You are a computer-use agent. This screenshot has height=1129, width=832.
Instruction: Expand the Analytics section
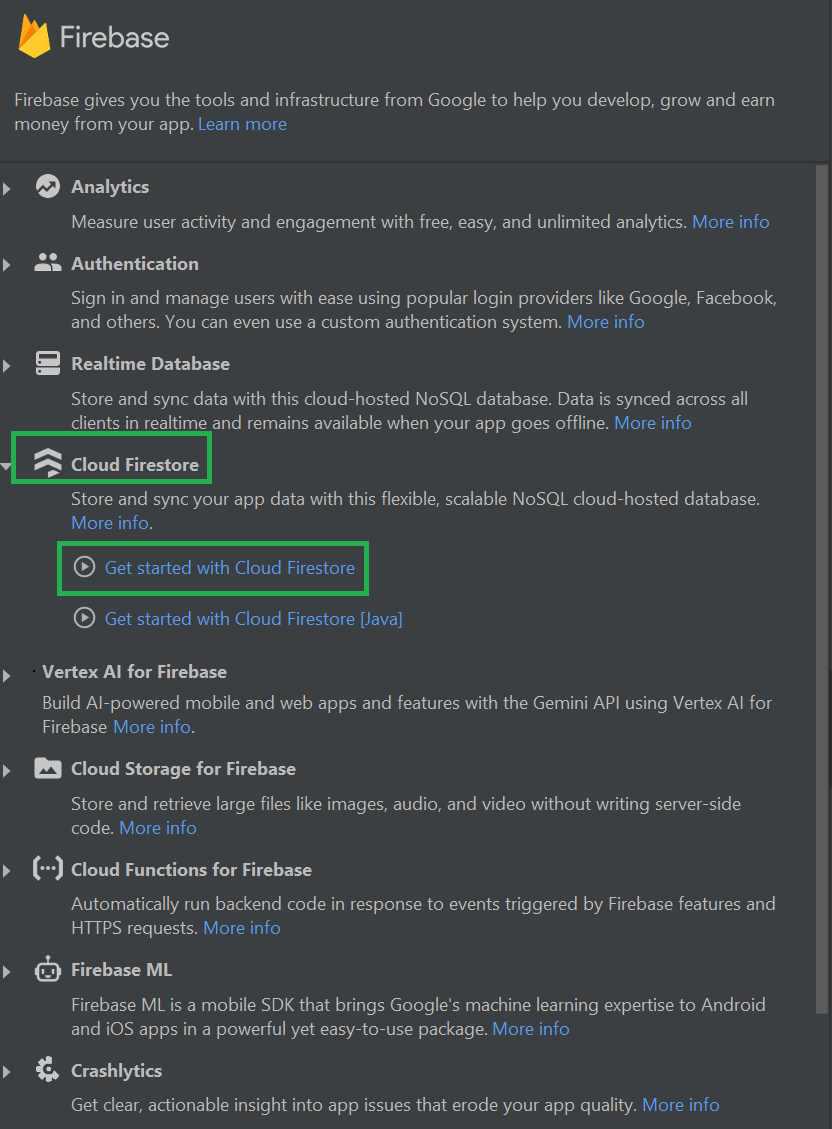[7, 188]
